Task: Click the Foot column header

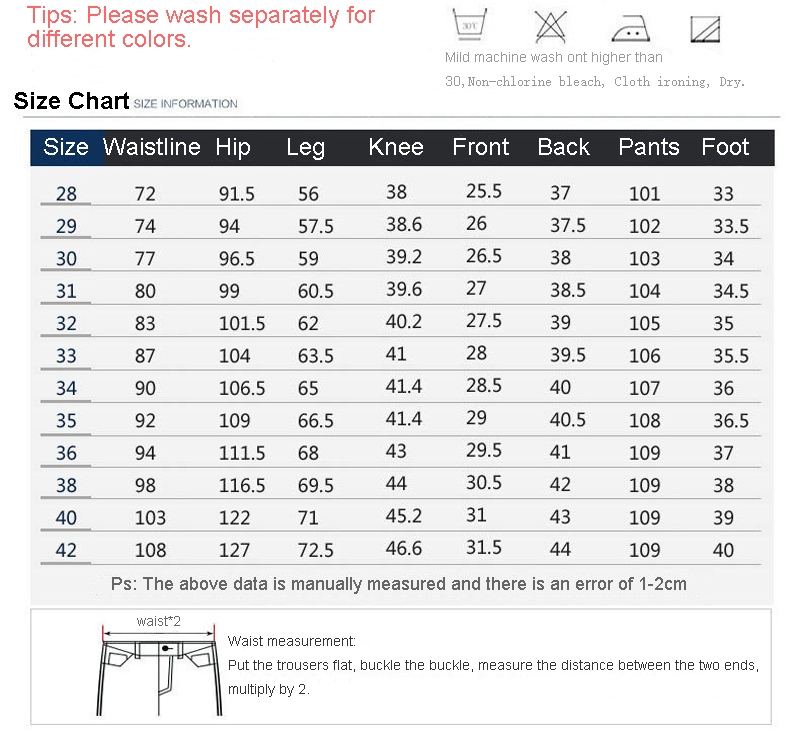Action: pyautogui.click(x=725, y=147)
